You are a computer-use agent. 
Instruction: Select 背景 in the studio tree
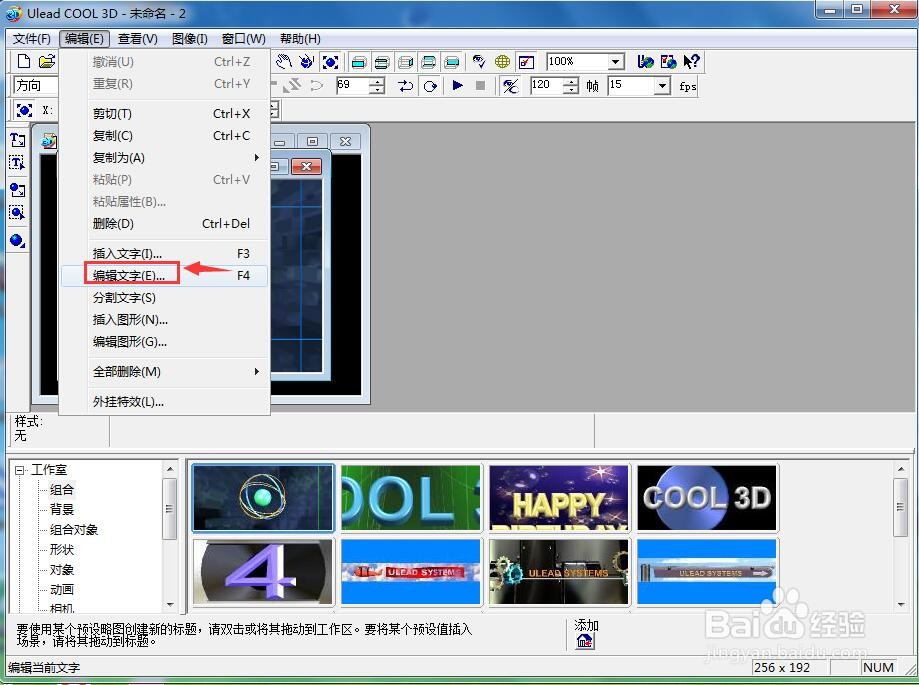tap(62, 510)
